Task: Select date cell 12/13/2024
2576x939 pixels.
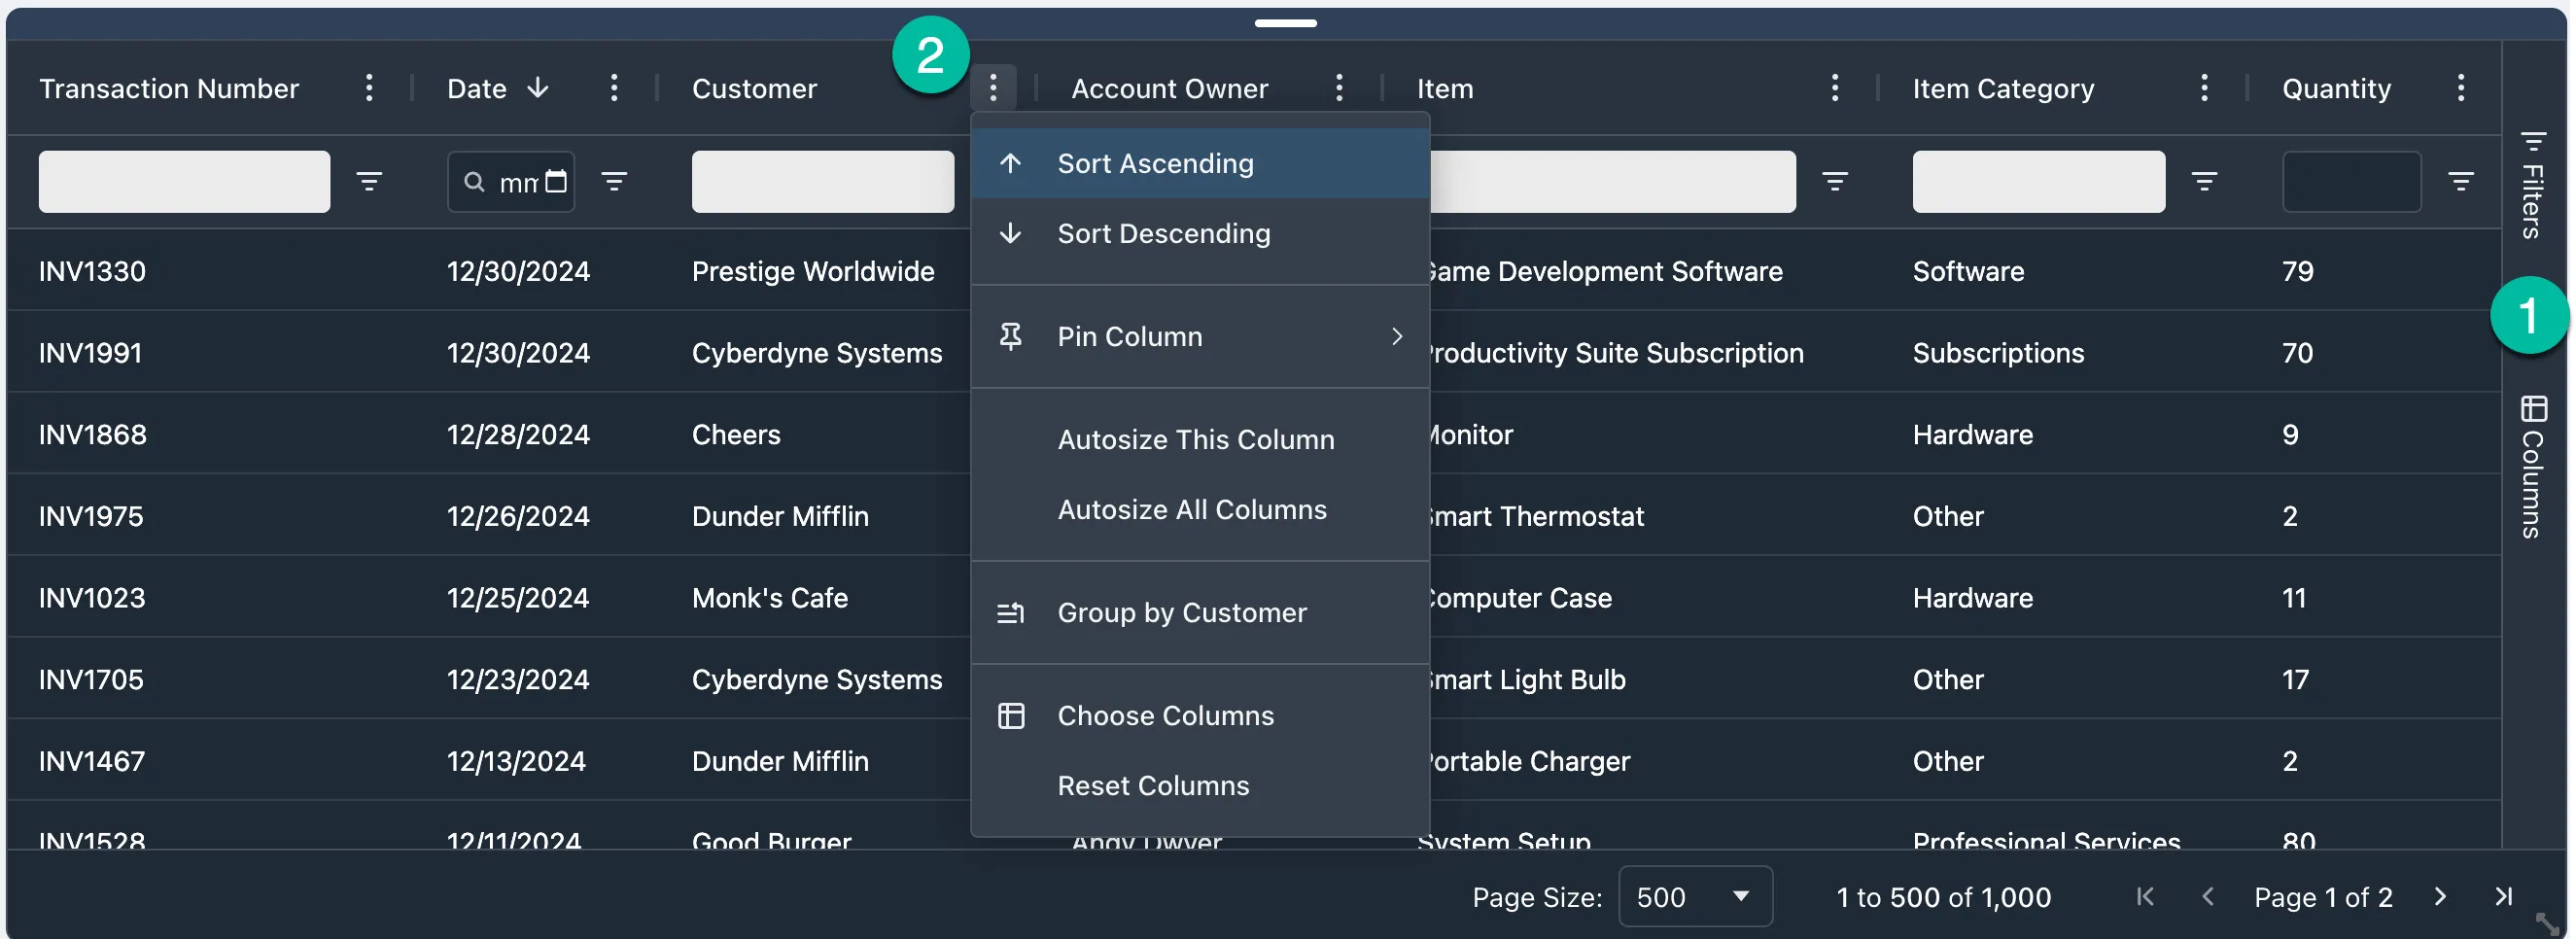Action: (516, 760)
